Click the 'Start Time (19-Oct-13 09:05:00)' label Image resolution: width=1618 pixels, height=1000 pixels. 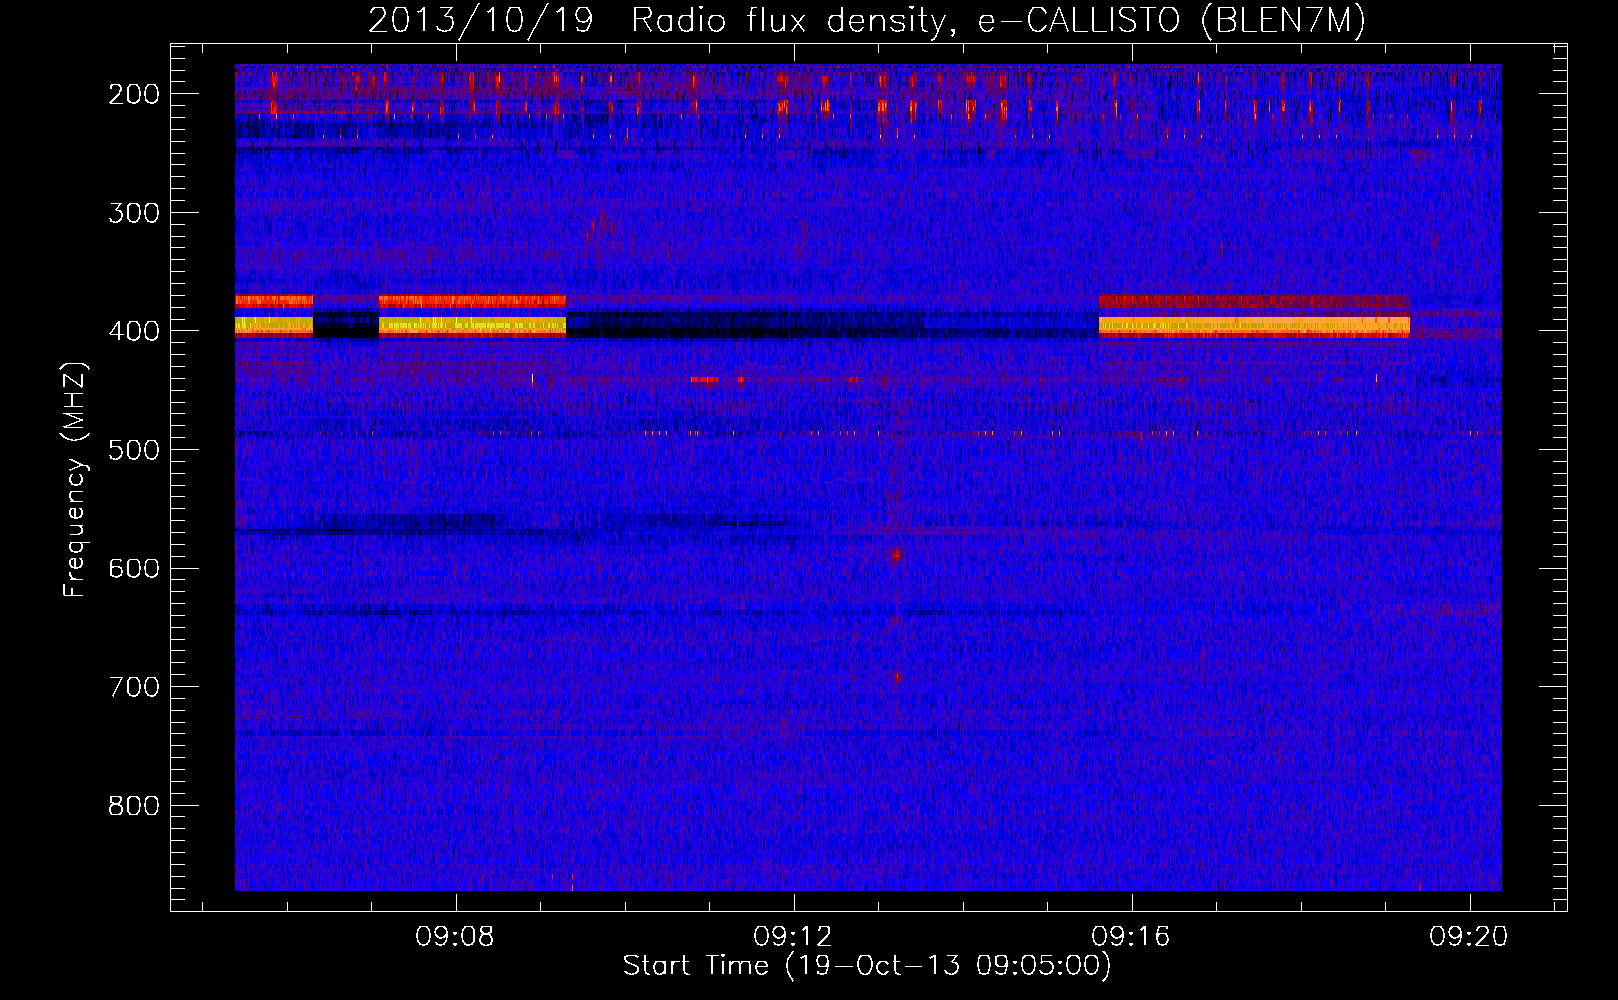[x=867, y=966]
